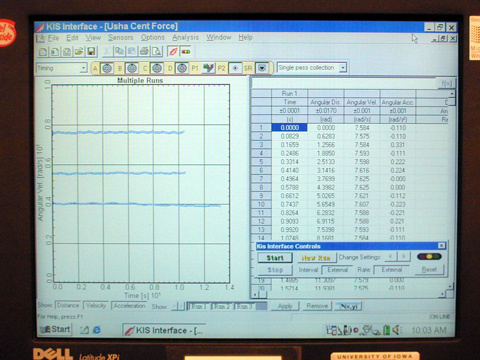
Task: Click the P1 port sensor icon
Action: (x=209, y=68)
